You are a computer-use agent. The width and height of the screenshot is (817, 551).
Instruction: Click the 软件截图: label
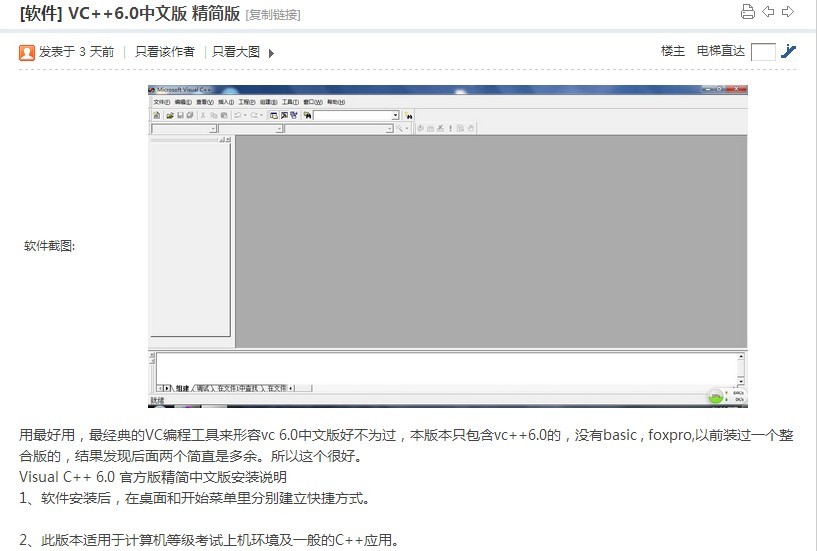[49, 246]
